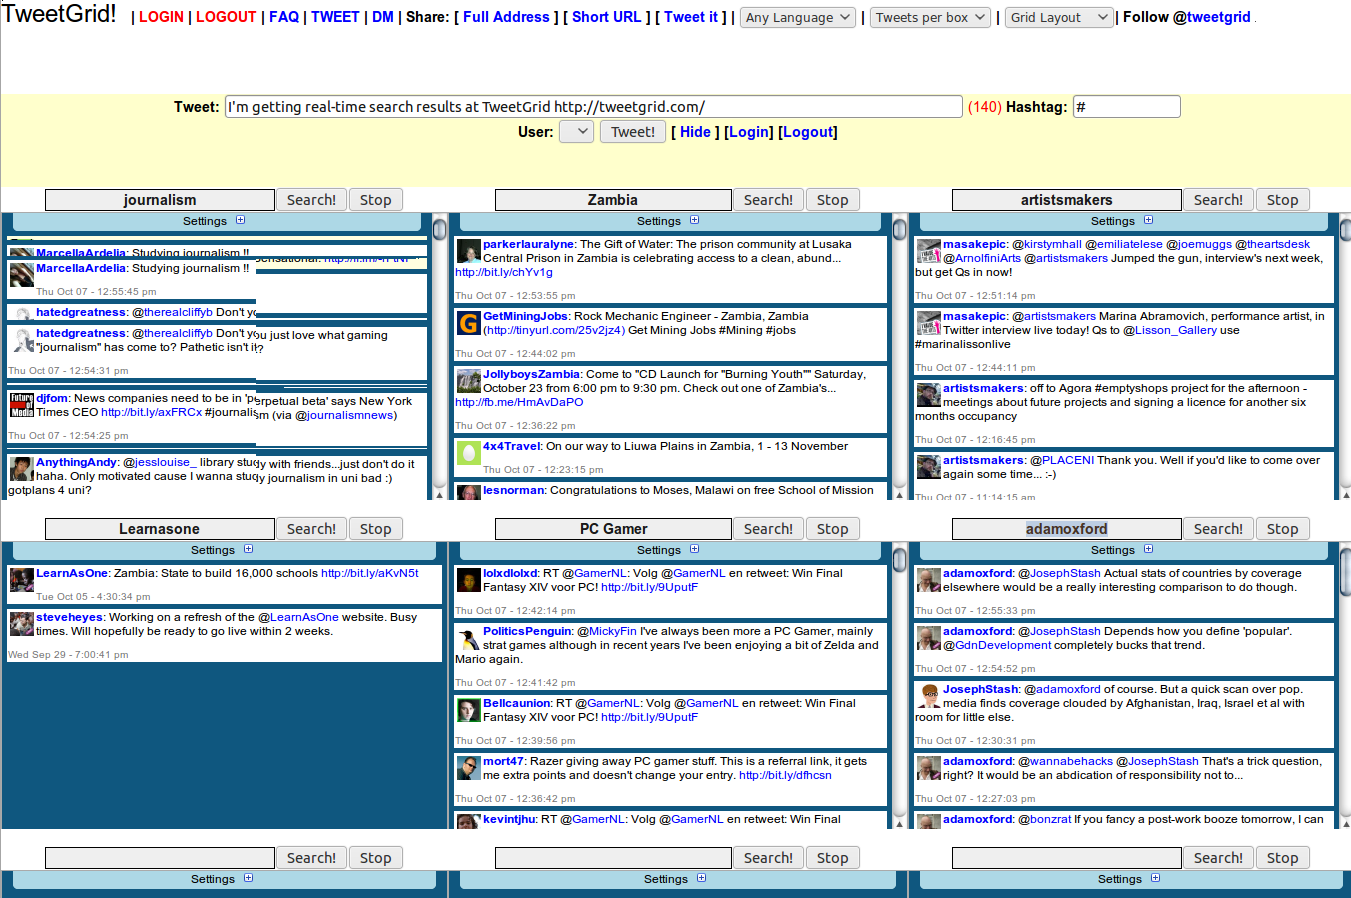Screen dimensions: 1351x898
Task: Click journalism search term field
Action: [160, 200]
